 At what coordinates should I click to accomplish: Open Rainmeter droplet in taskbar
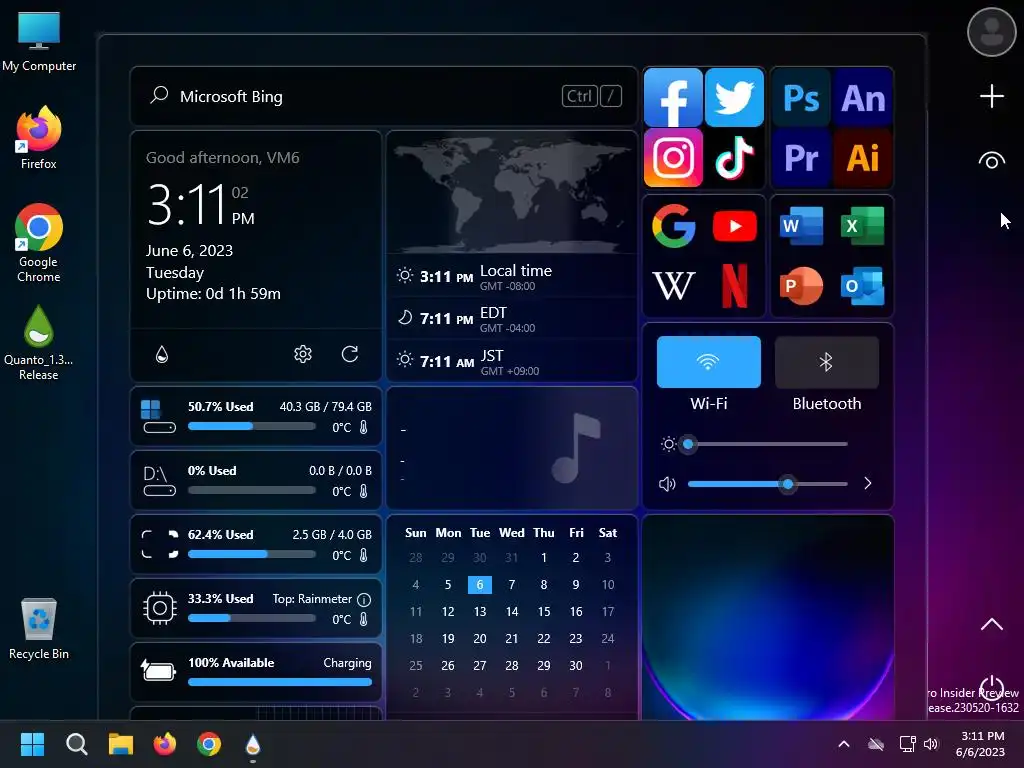click(253, 744)
